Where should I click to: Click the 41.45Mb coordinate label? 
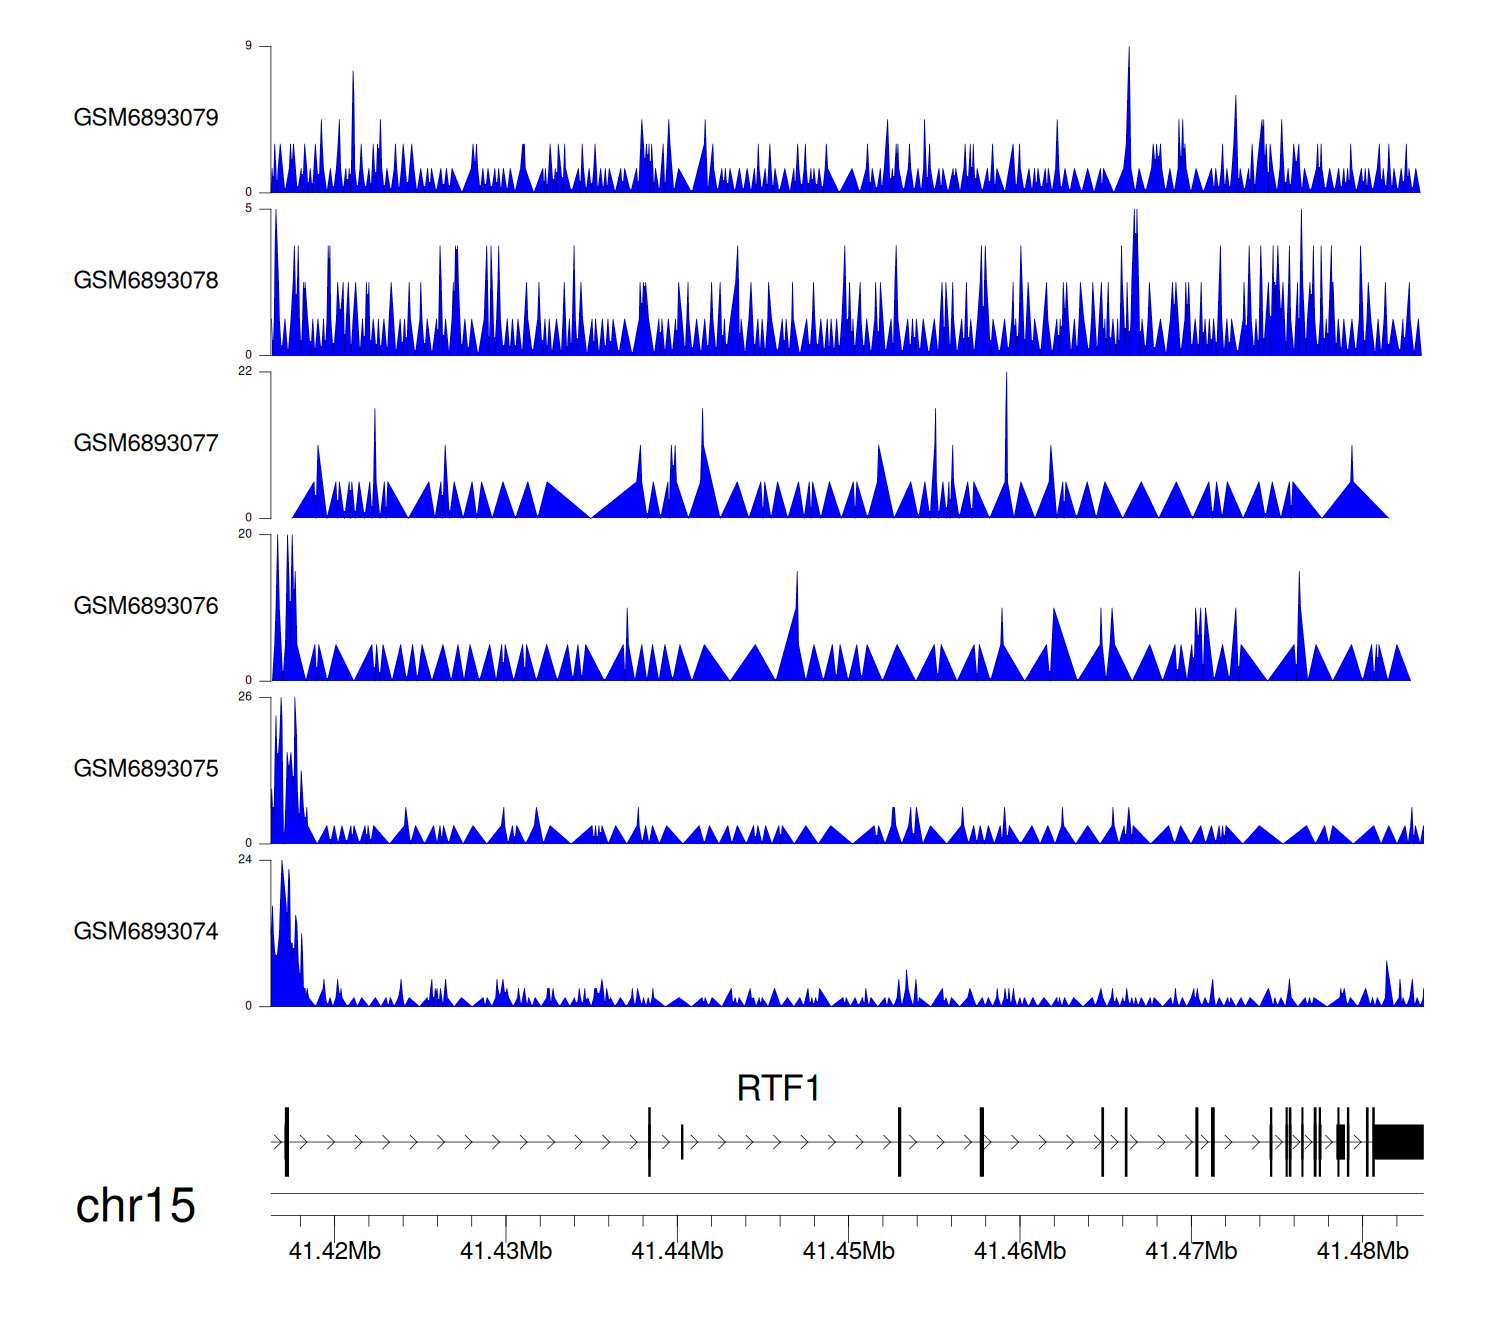(848, 1251)
